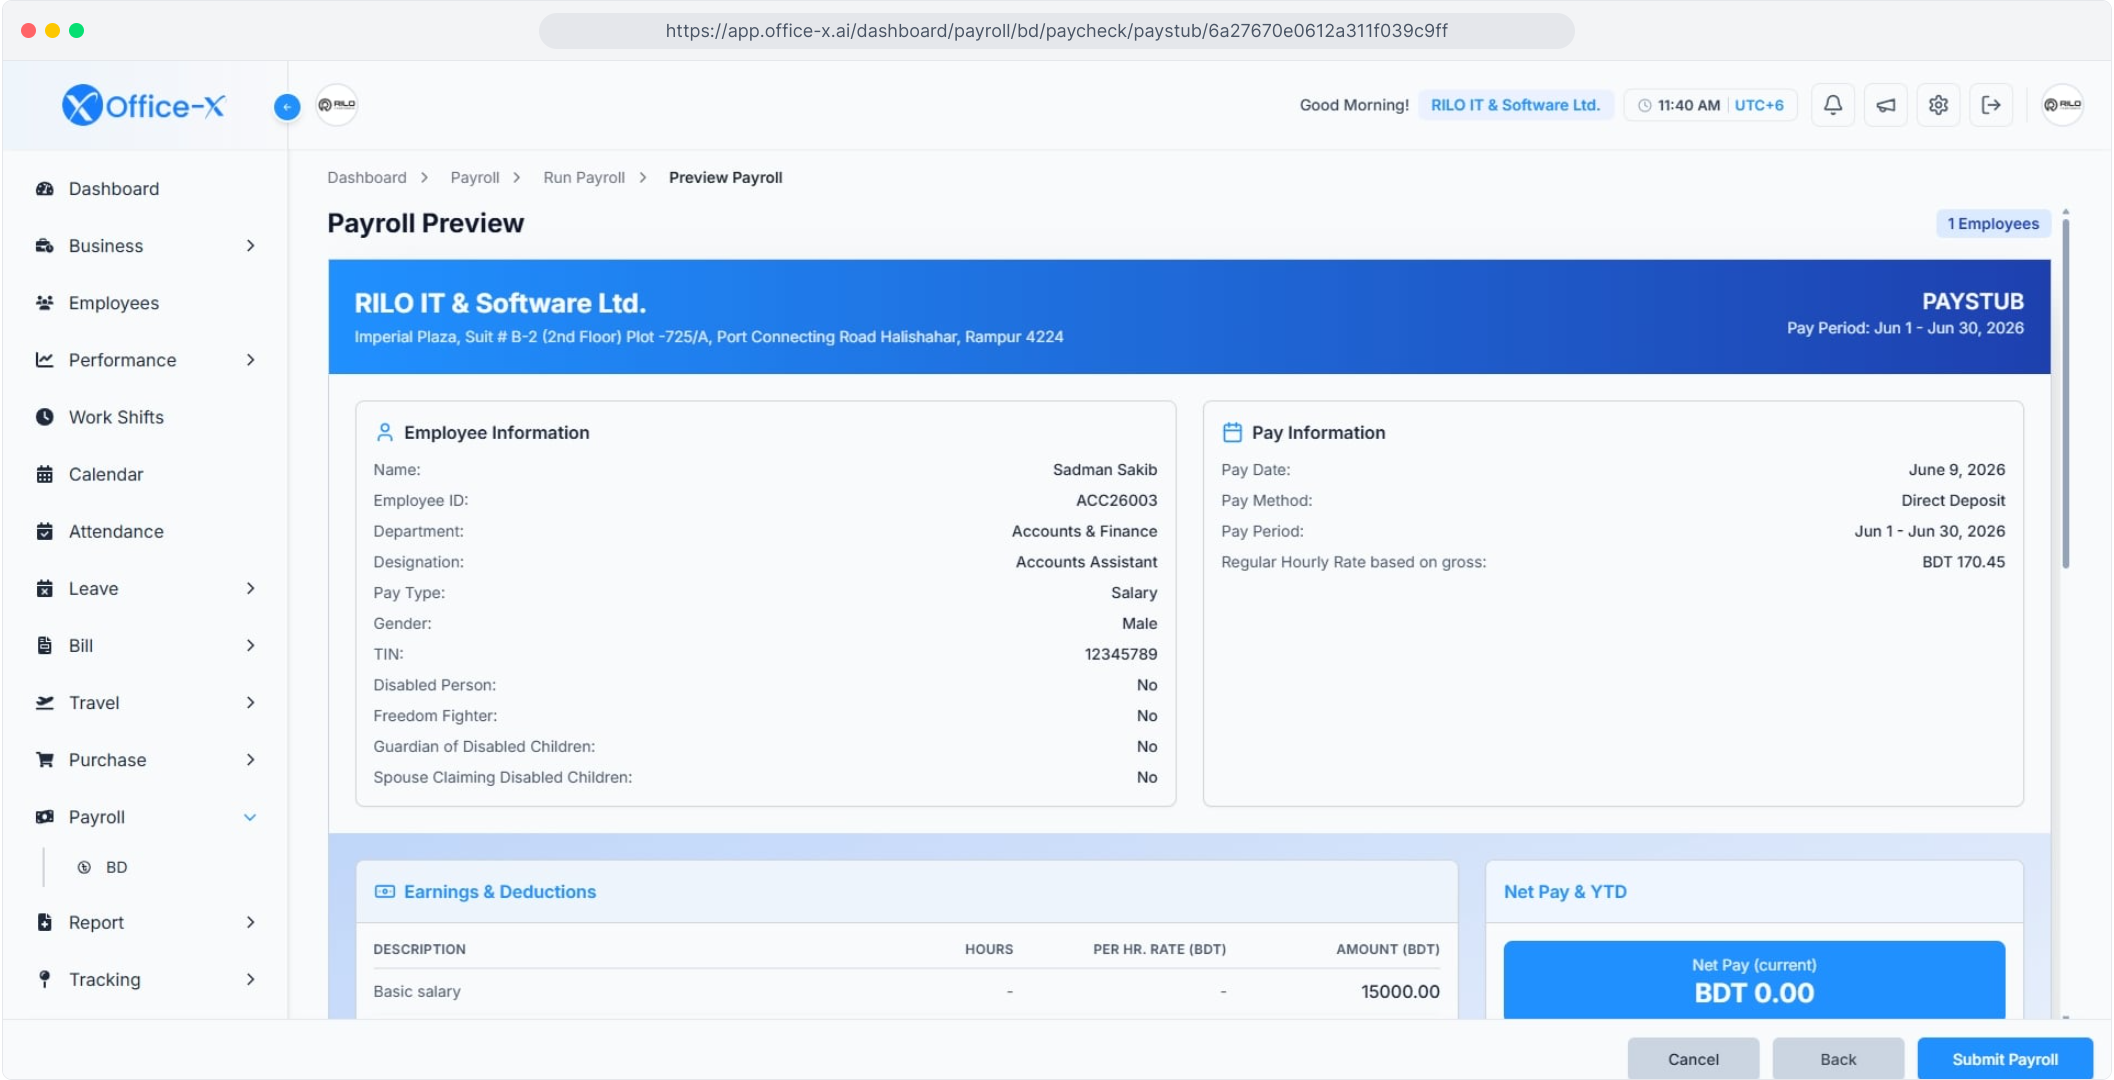The width and height of the screenshot is (2114, 1080).
Task: Open Calendar menu item
Action: (106, 474)
